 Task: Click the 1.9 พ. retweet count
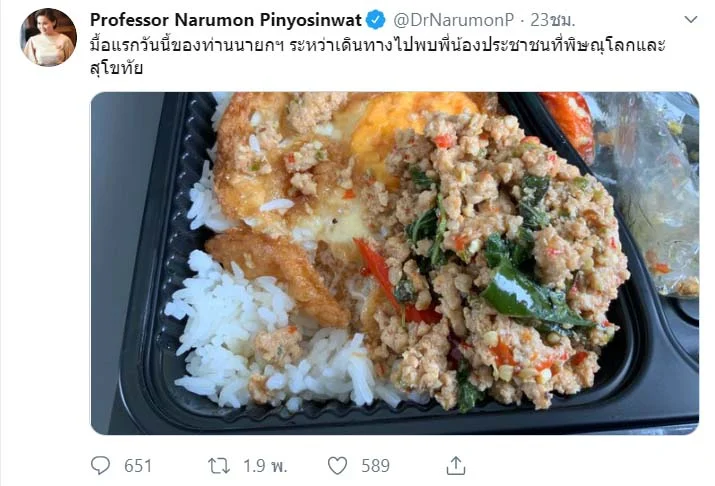[x=265, y=466]
